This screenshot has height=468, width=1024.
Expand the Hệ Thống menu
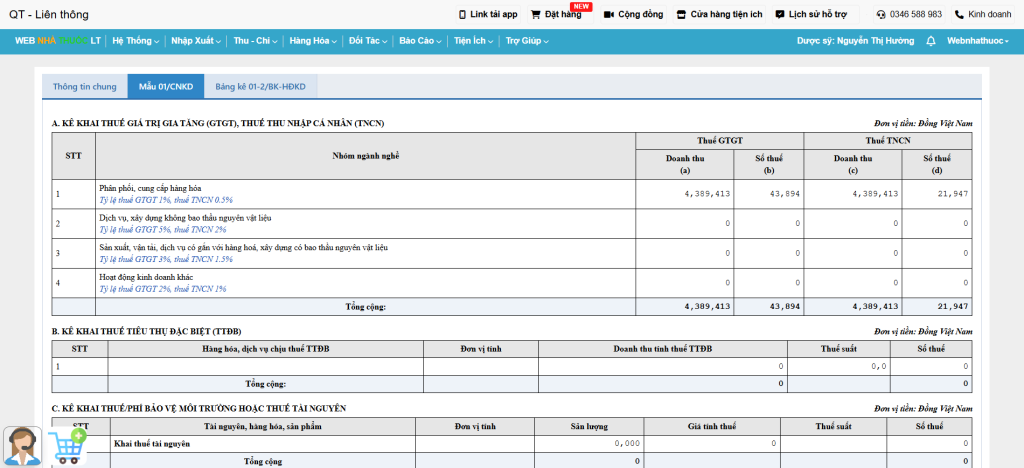click(136, 41)
